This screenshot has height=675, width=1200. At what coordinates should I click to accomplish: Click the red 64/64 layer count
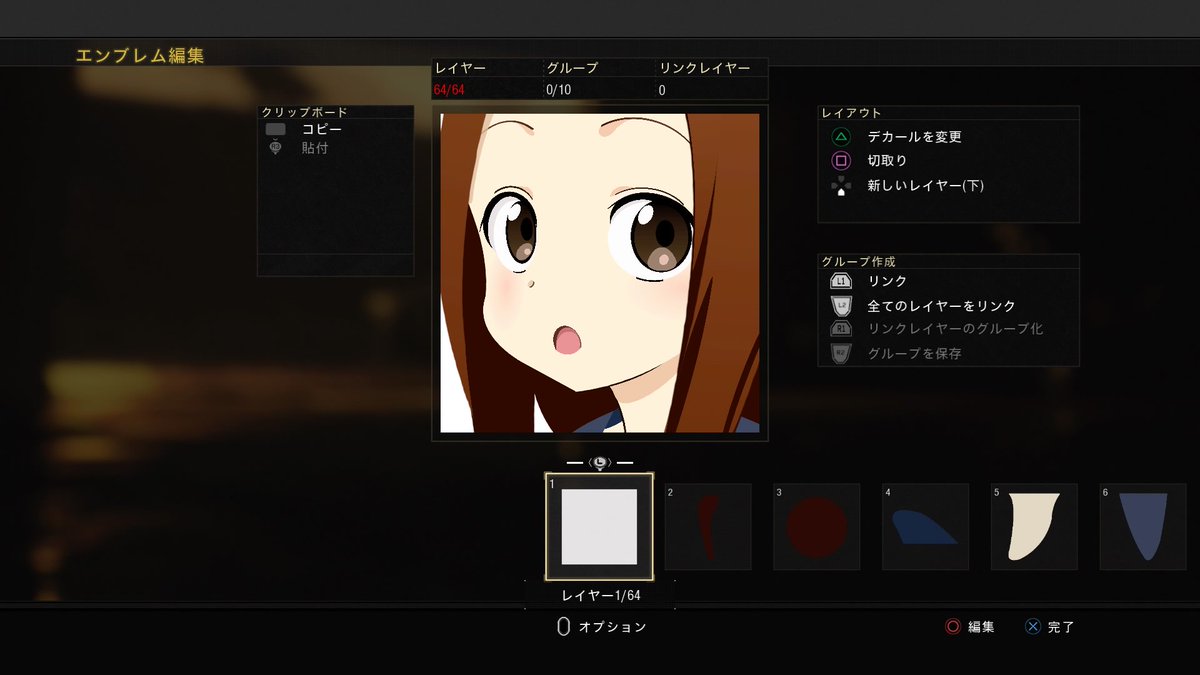pyautogui.click(x=449, y=90)
